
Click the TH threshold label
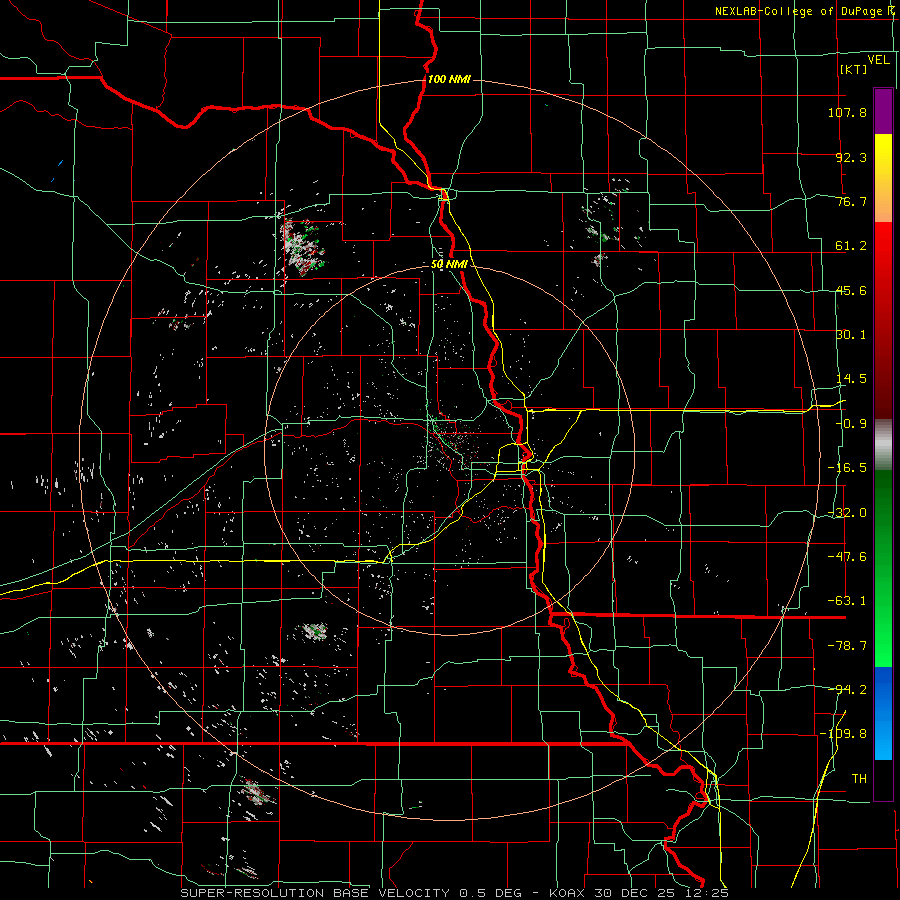(859, 779)
